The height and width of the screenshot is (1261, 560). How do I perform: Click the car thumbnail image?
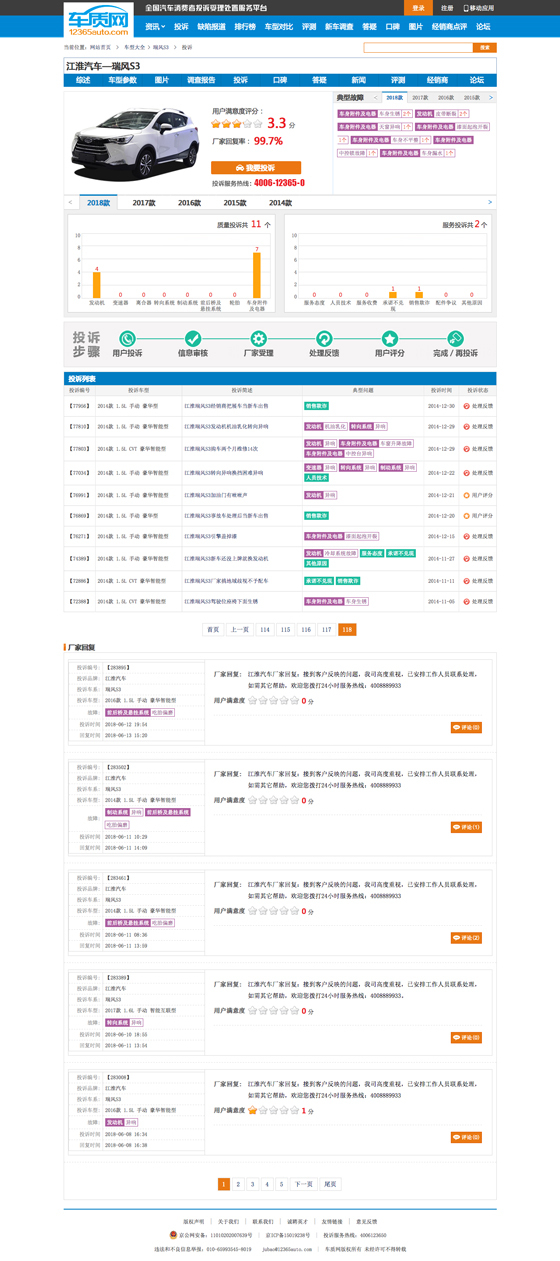coord(139,142)
